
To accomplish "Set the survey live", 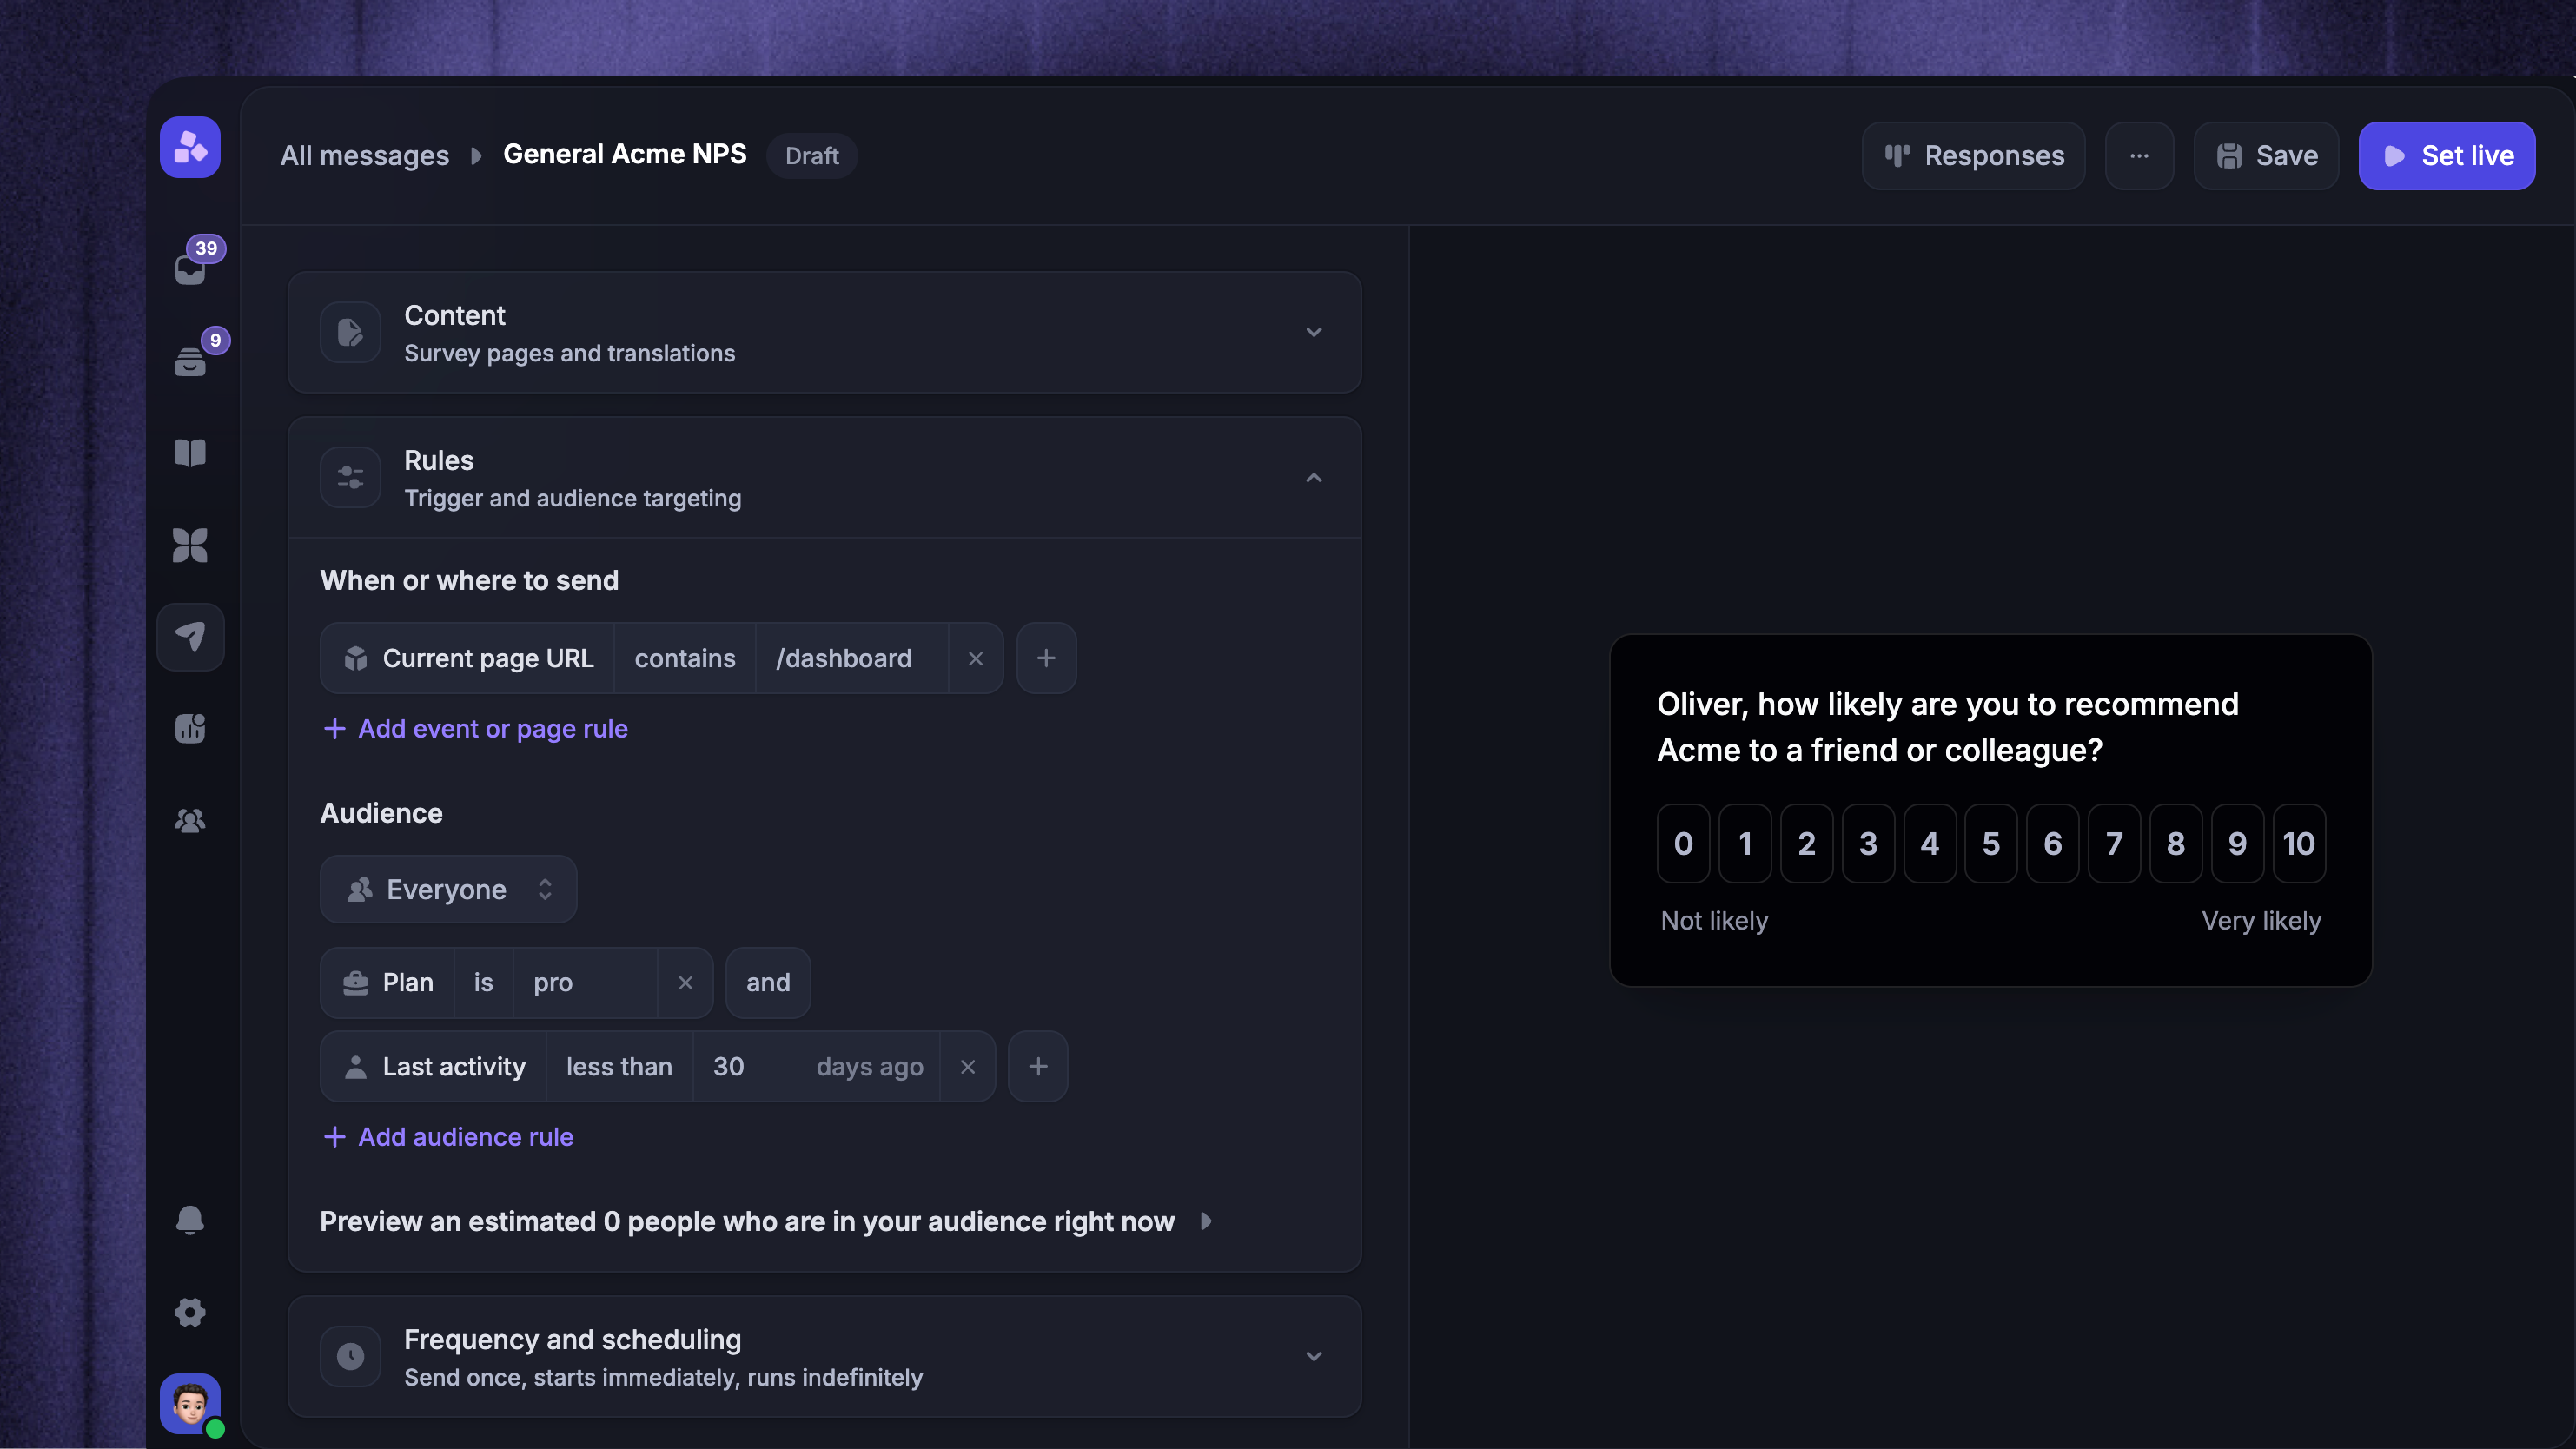I will pyautogui.click(x=2447, y=156).
